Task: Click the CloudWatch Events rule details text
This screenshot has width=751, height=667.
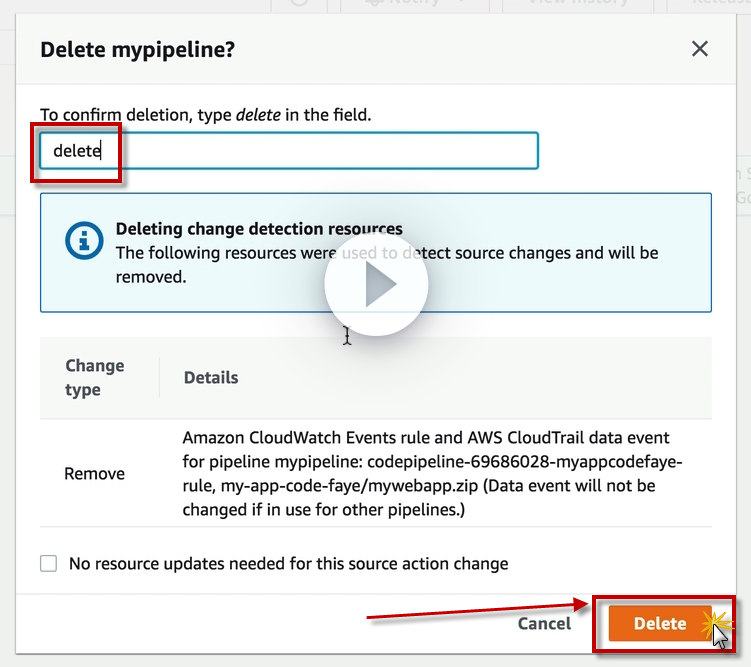Action: pos(432,473)
